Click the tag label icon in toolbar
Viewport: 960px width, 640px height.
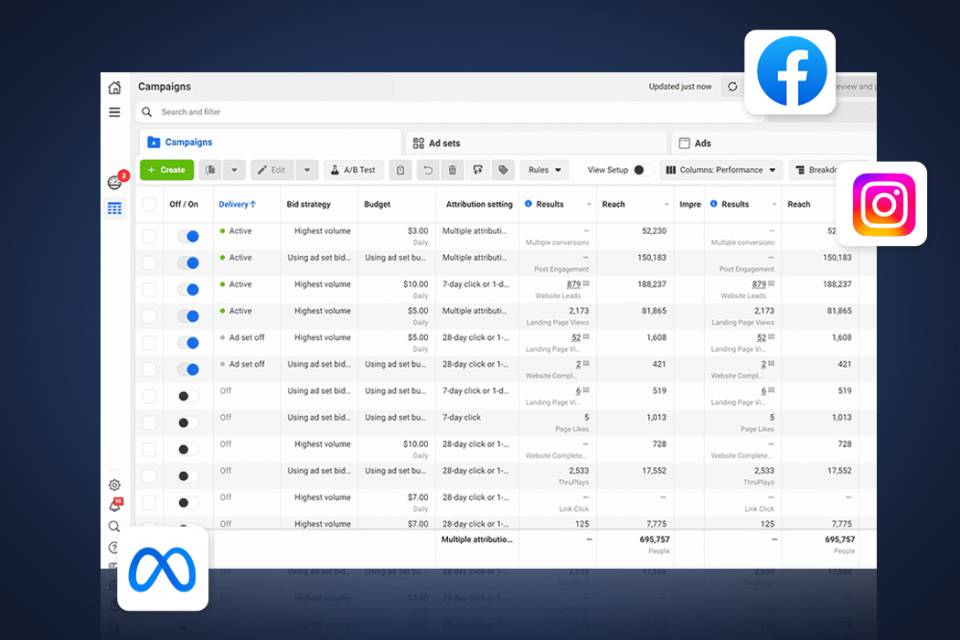503,170
